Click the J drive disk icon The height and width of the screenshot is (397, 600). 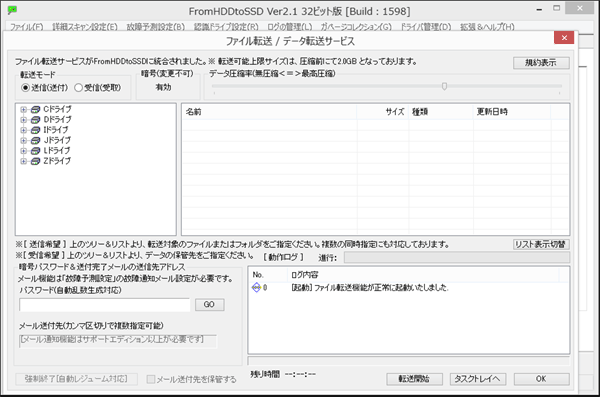click(35, 141)
